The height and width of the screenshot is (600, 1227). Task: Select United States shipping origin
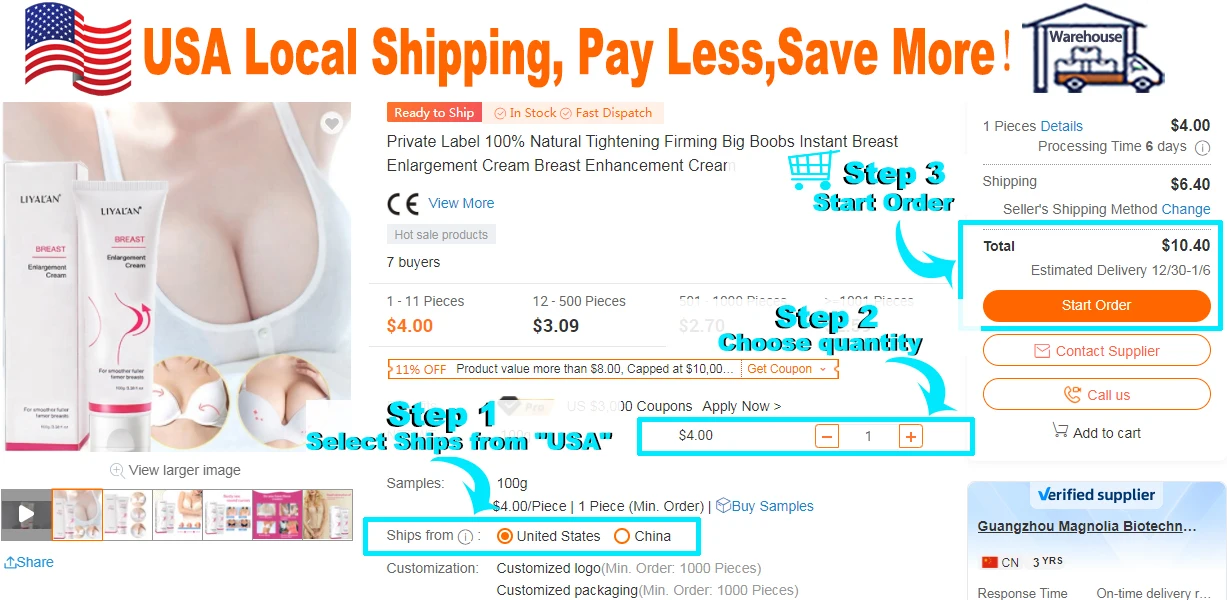pos(506,536)
